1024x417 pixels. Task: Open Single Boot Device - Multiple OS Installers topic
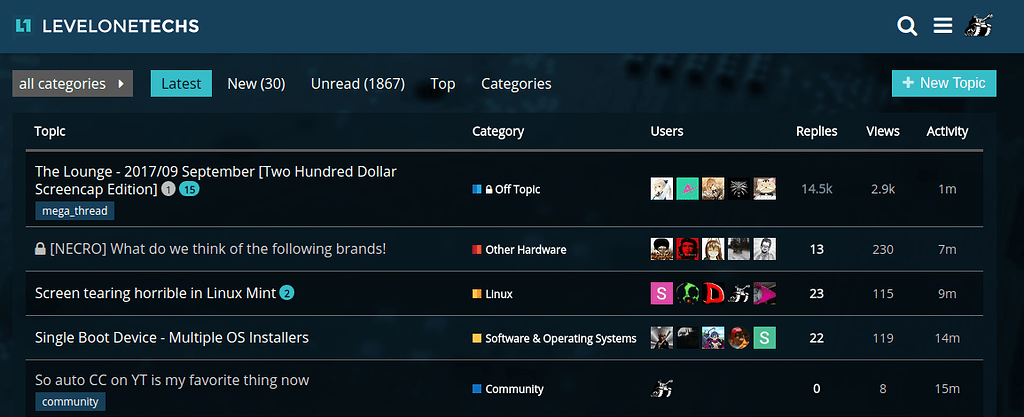(172, 337)
